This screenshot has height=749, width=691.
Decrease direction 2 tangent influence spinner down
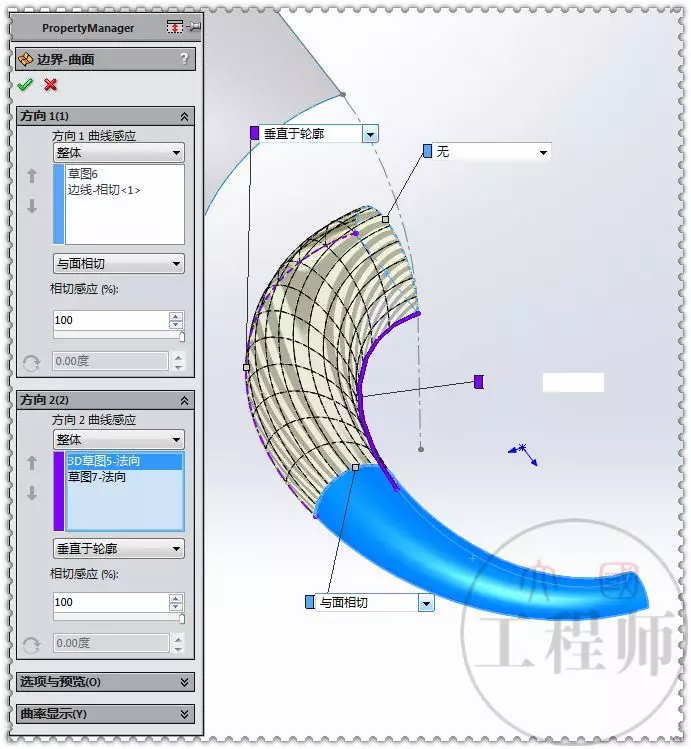176,607
